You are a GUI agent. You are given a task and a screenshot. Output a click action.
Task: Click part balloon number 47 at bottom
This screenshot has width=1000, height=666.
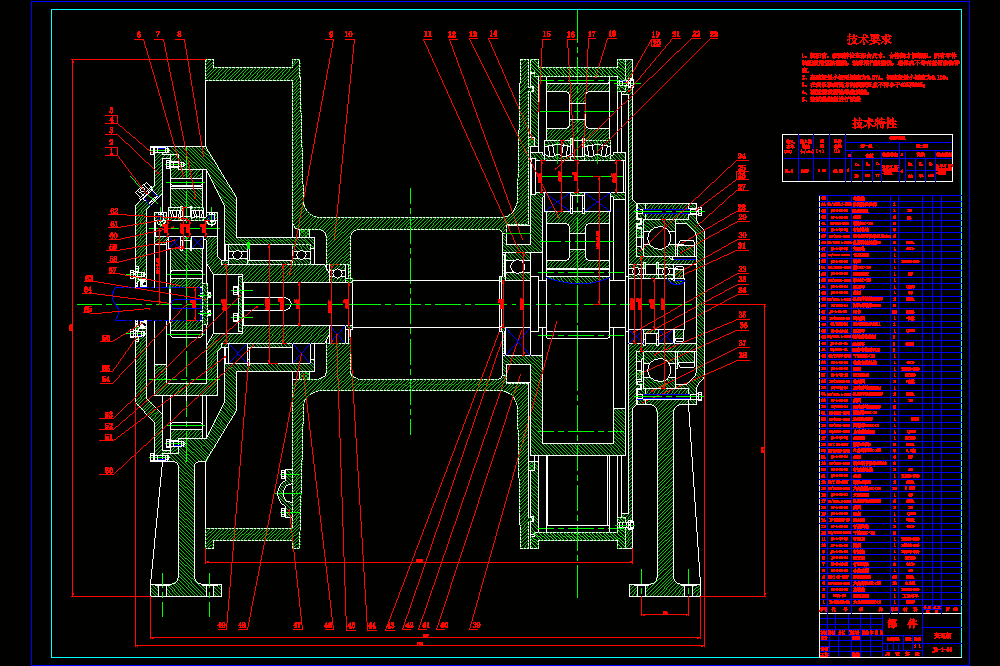[298, 626]
